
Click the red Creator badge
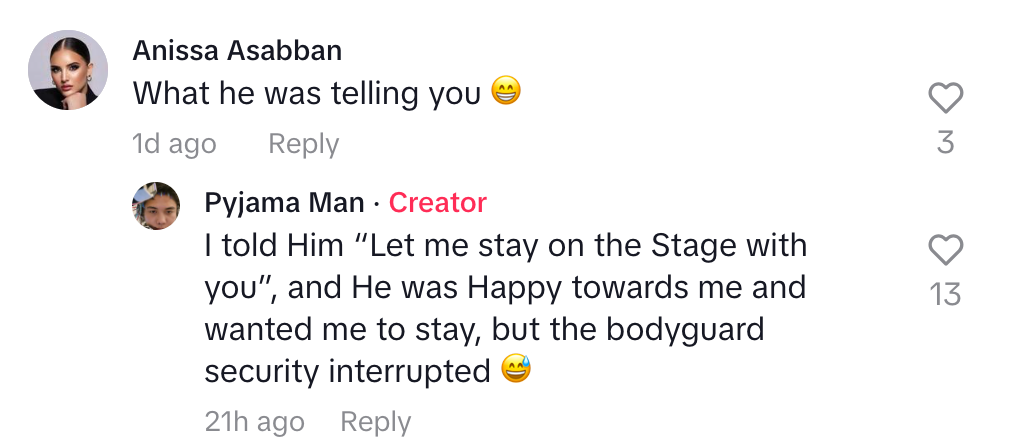point(437,203)
